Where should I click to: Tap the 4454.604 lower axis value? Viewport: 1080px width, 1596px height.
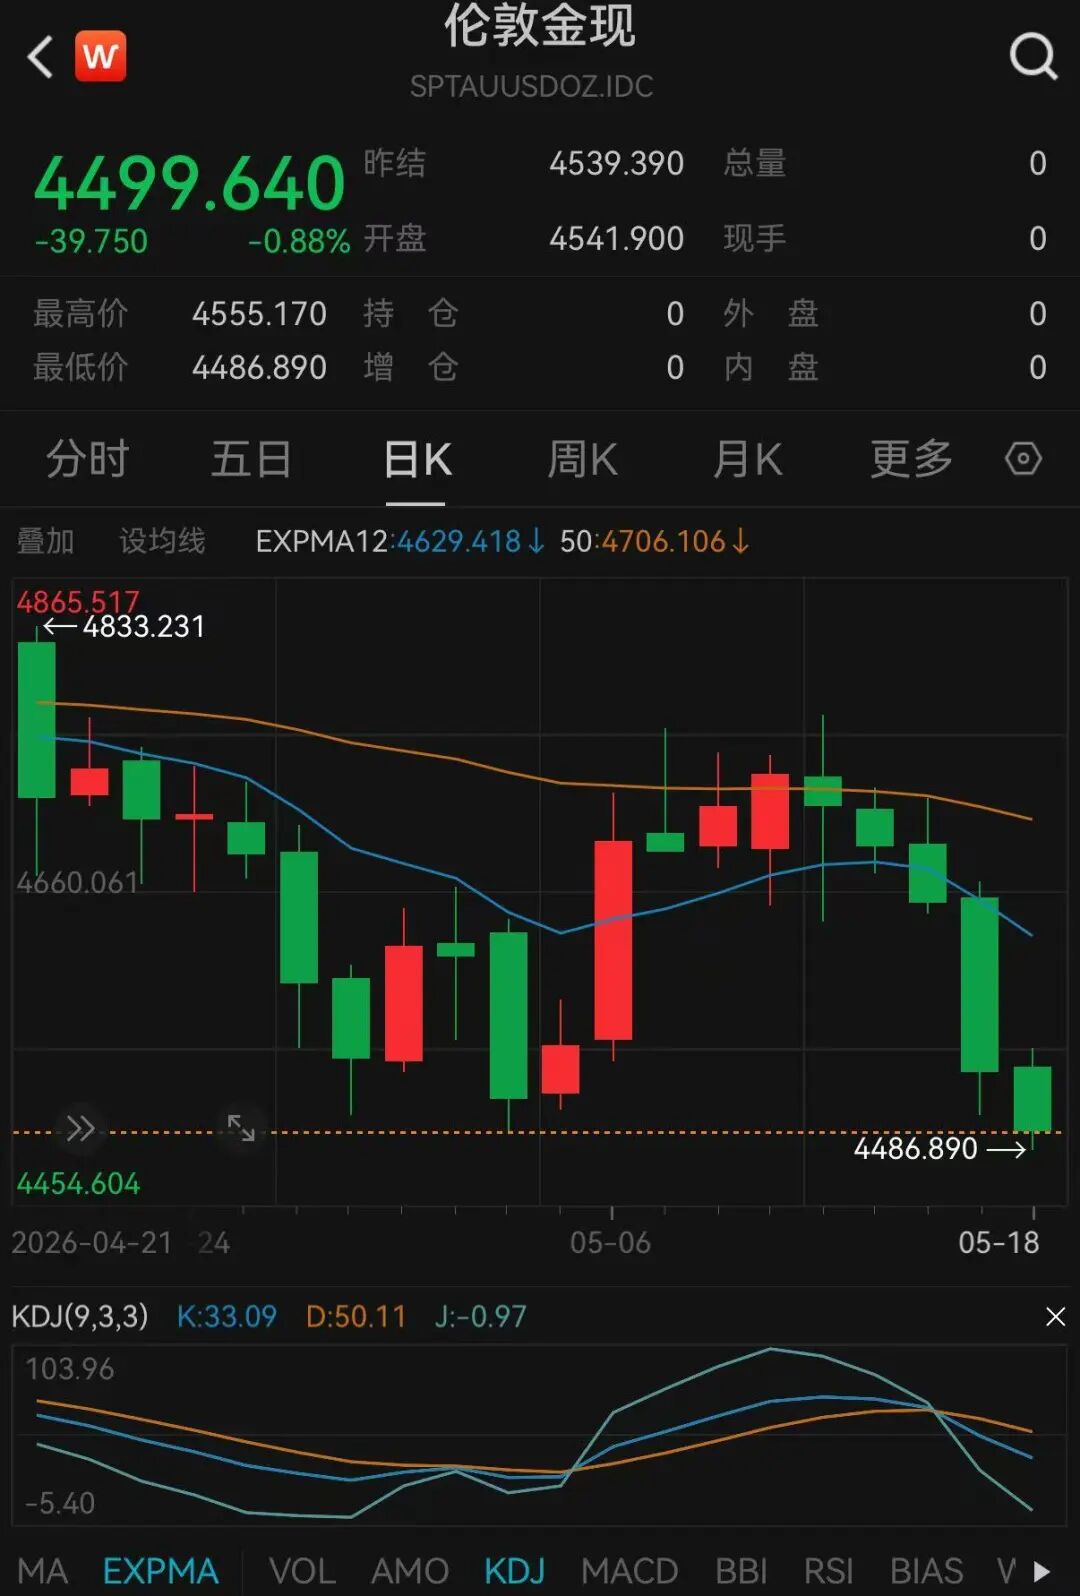coord(78,1184)
